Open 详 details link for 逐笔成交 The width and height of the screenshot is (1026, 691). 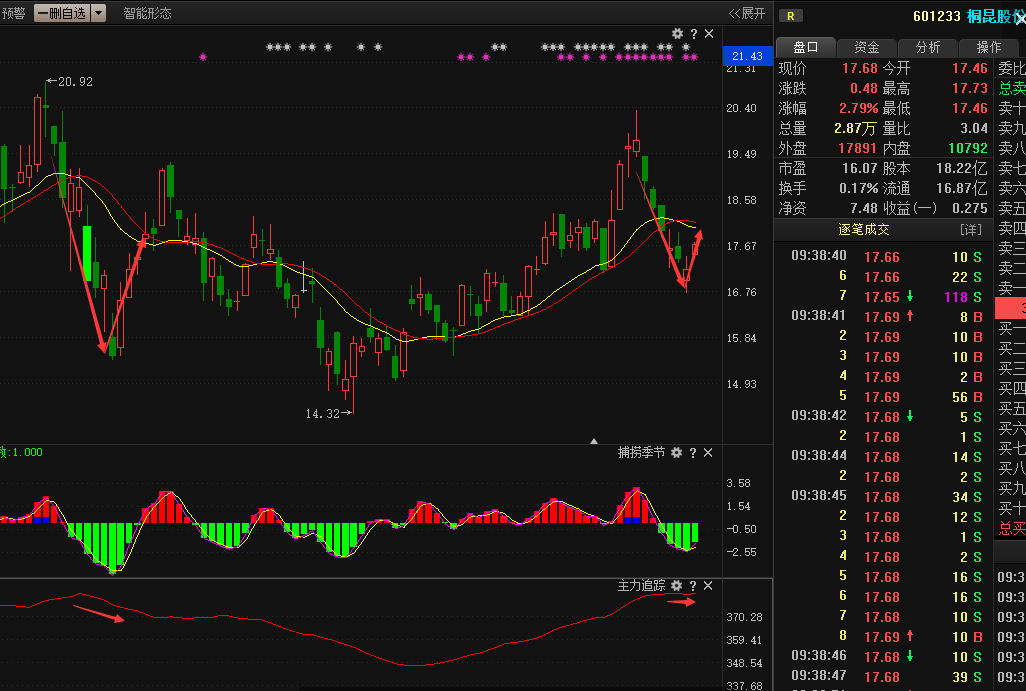[x=971, y=230]
